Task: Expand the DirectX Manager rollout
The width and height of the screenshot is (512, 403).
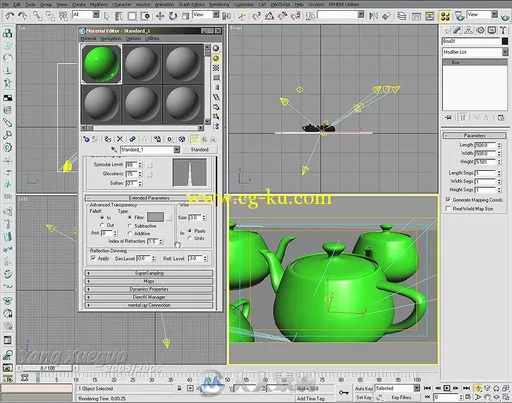Action: pos(149,297)
